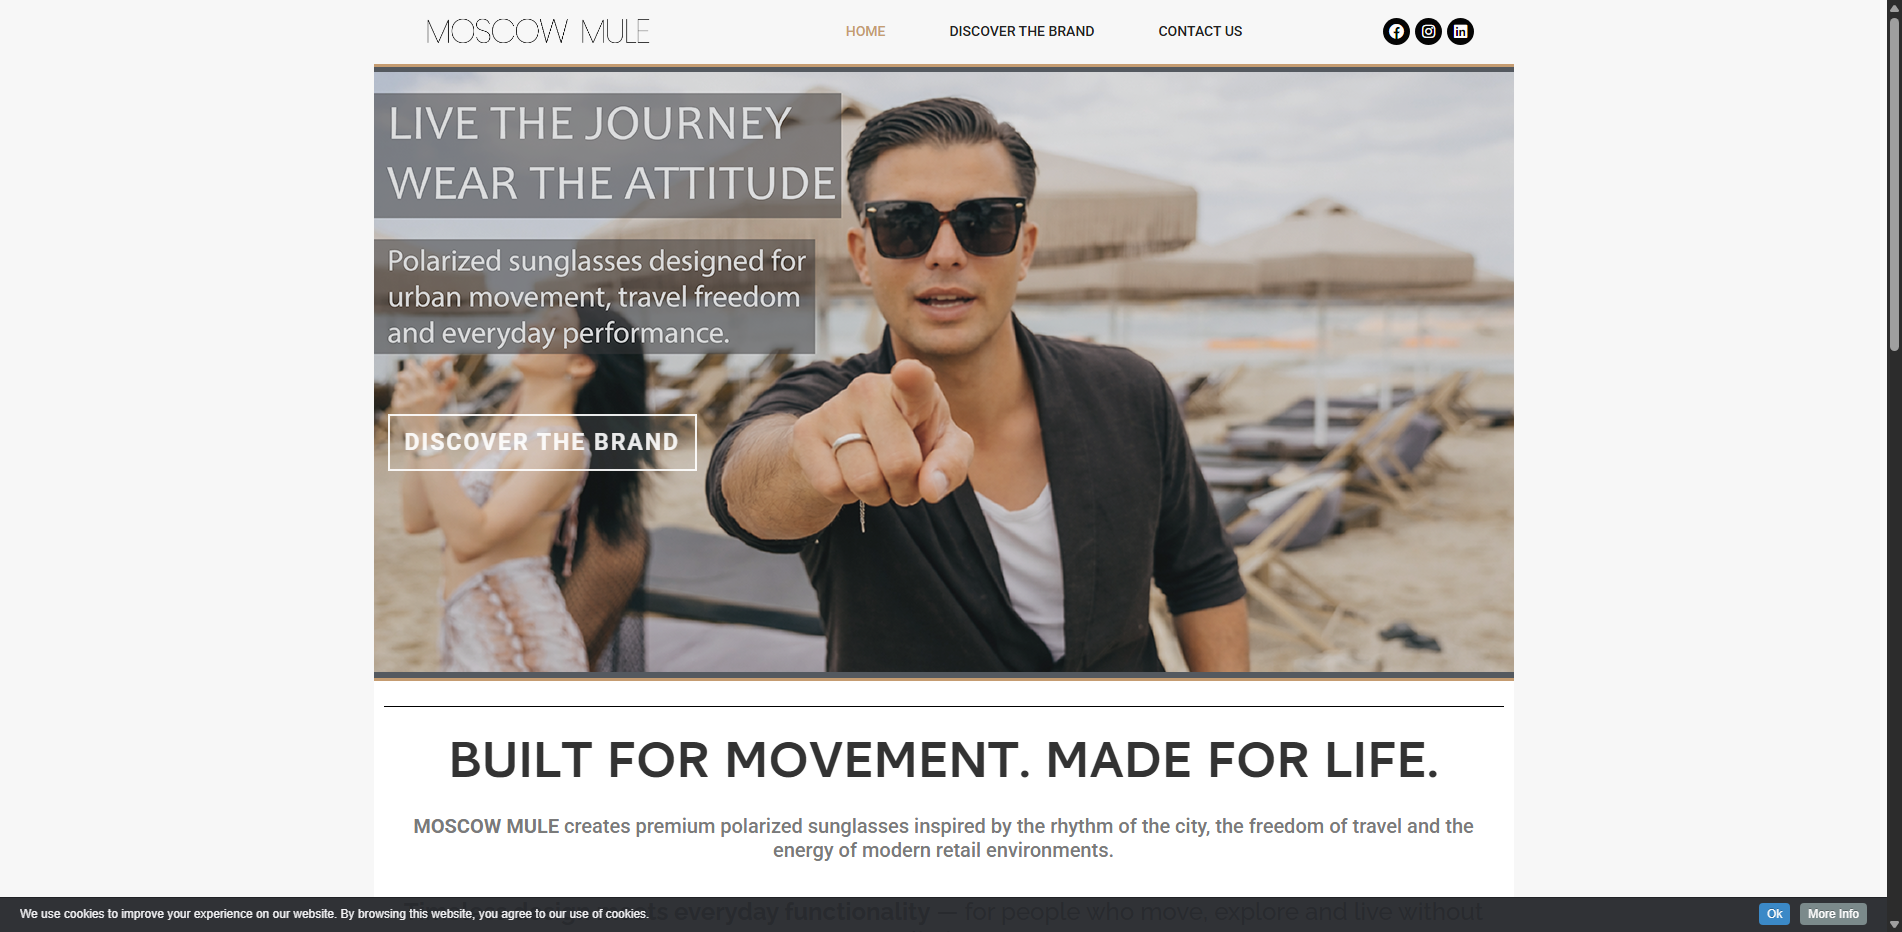Click the BUILT FOR MOVEMENT heading
The image size is (1902, 932).
coord(943,760)
